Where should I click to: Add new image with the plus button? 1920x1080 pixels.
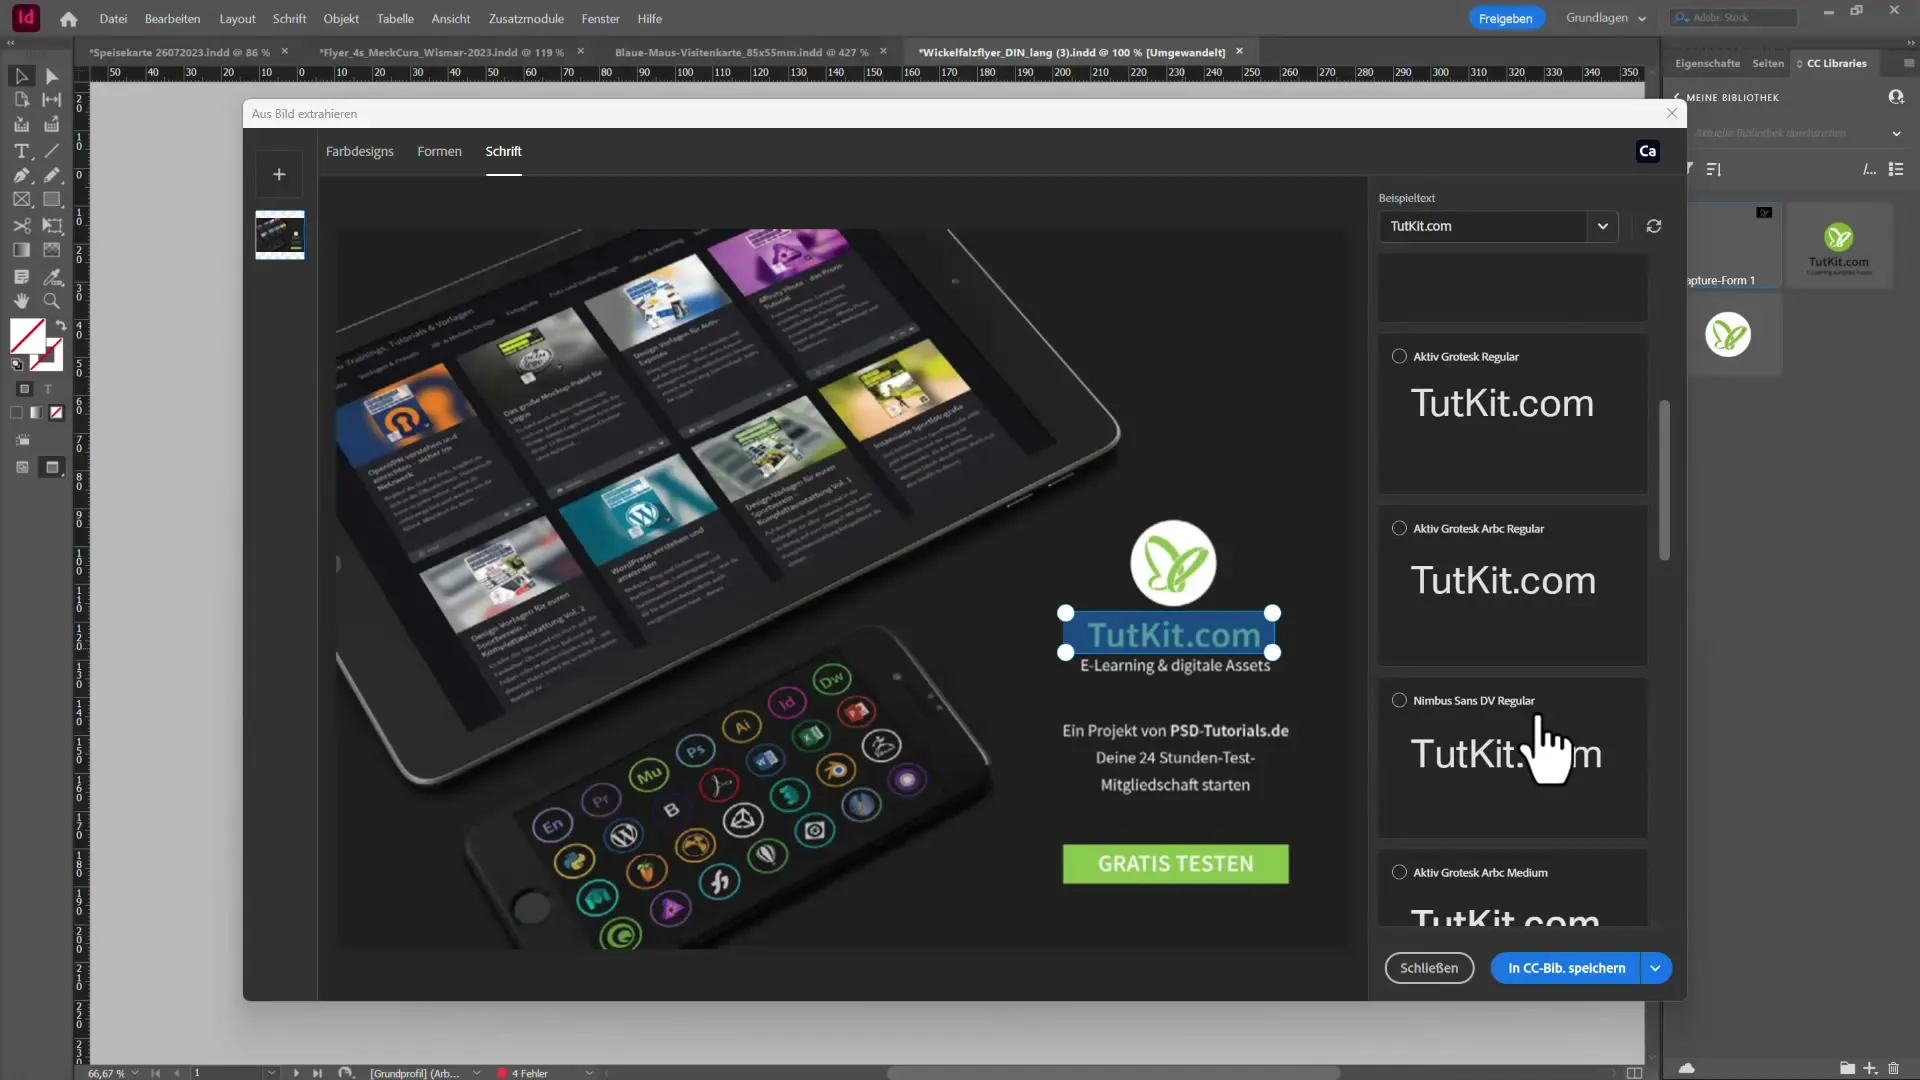279,174
